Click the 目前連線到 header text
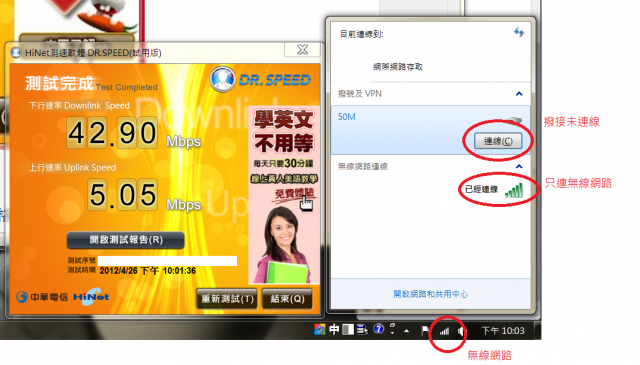The height and width of the screenshot is (365, 640). pyautogui.click(x=361, y=34)
